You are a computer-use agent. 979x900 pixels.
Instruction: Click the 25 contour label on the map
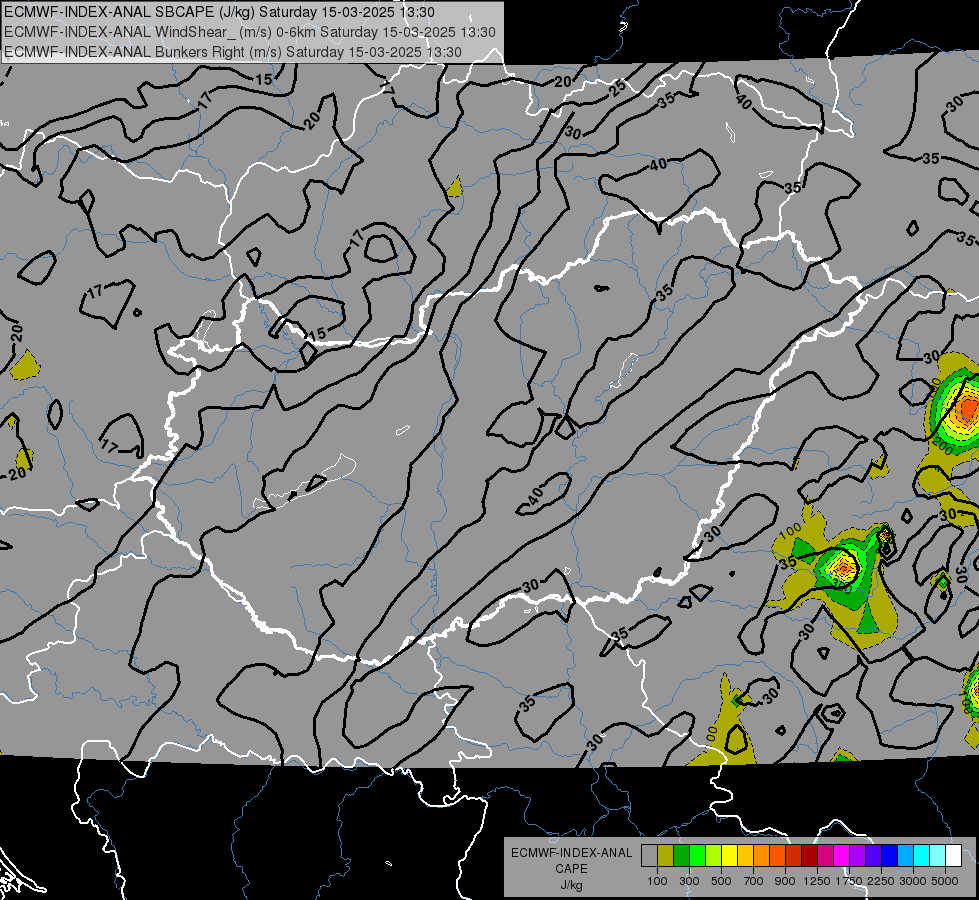[x=617, y=89]
